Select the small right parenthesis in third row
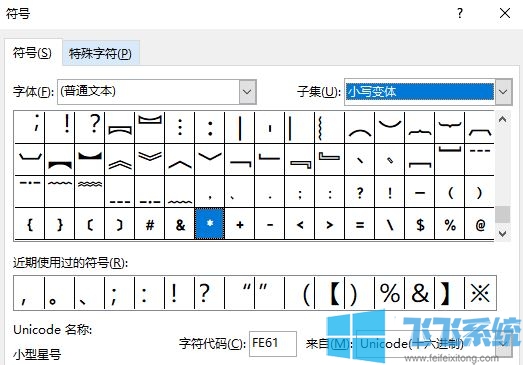The width and height of the screenshot is (523, 365). point(479,192)
